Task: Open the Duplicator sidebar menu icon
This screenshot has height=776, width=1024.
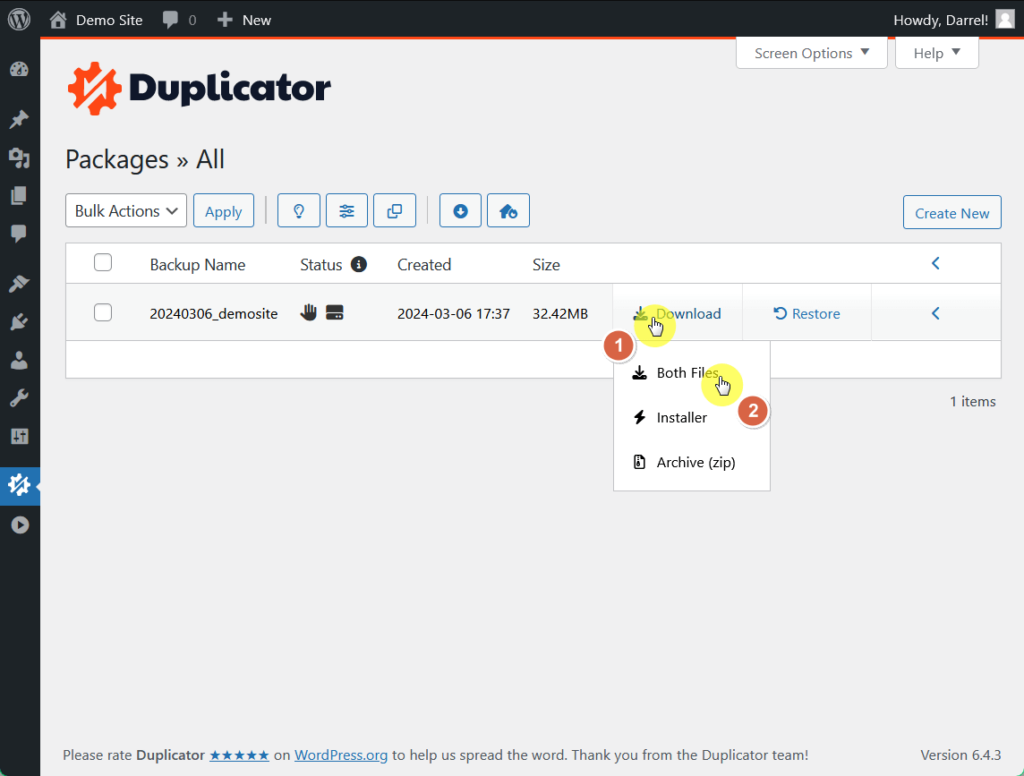Action: tap(19, 485)
